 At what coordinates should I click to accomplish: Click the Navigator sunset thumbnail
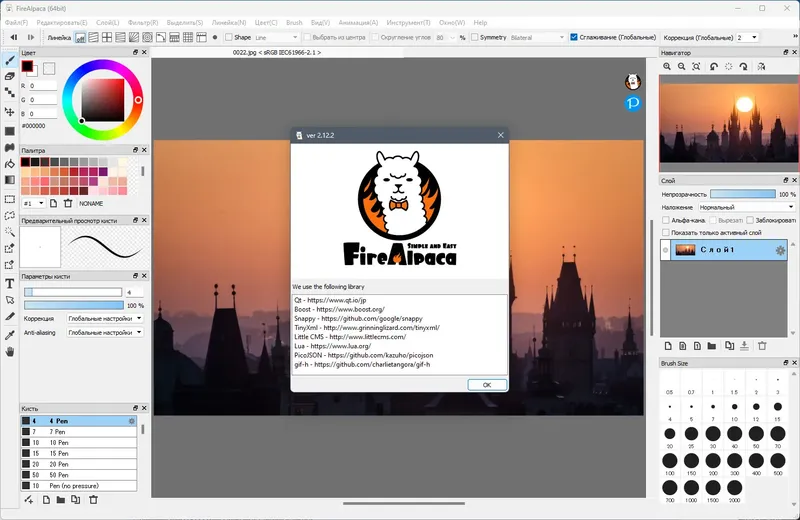pos(730,123)
